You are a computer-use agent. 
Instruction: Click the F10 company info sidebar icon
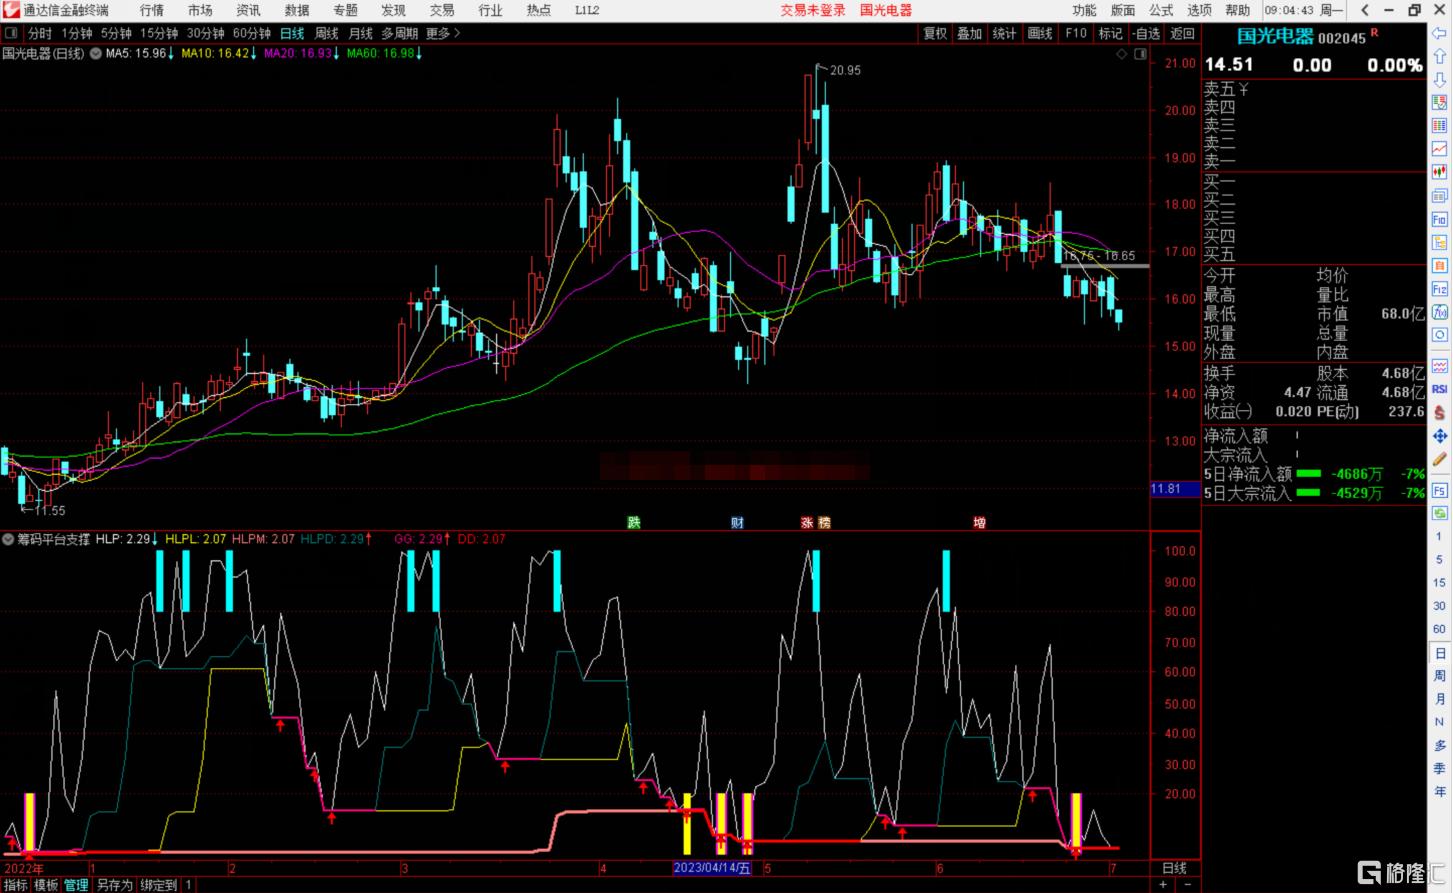pyautogui.click(x=1439, y=219)
